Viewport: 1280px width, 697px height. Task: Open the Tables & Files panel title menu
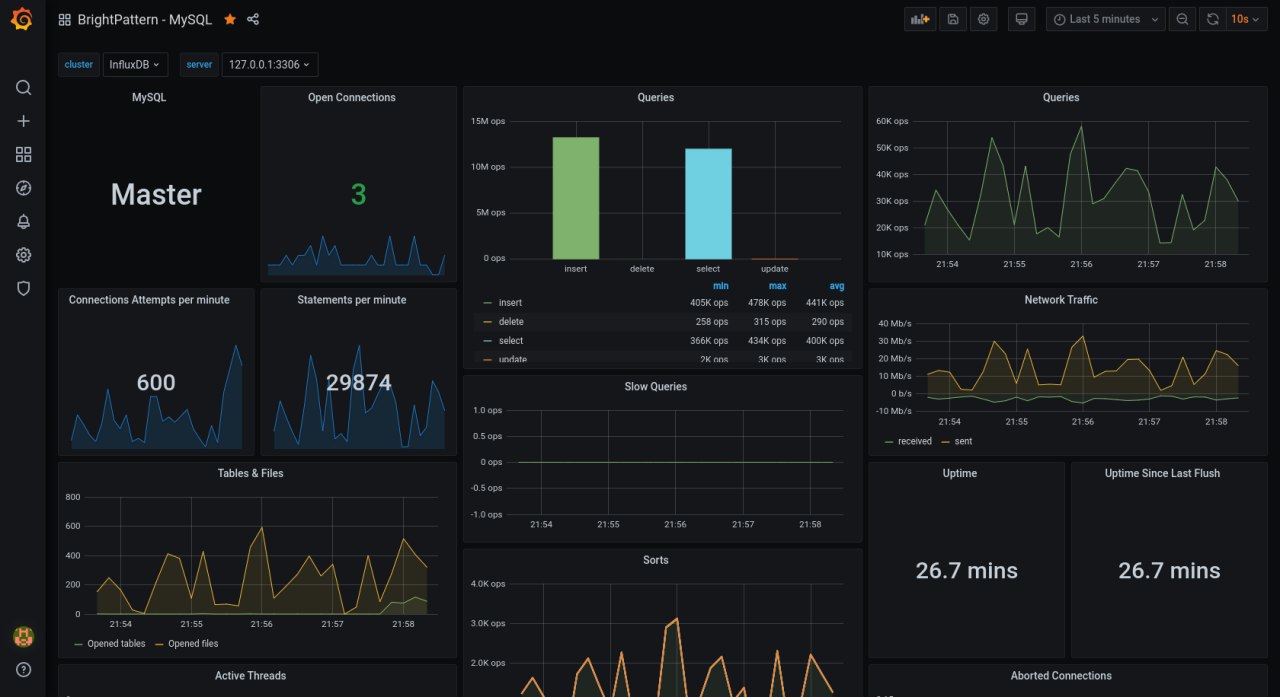(x=250, y=473)
